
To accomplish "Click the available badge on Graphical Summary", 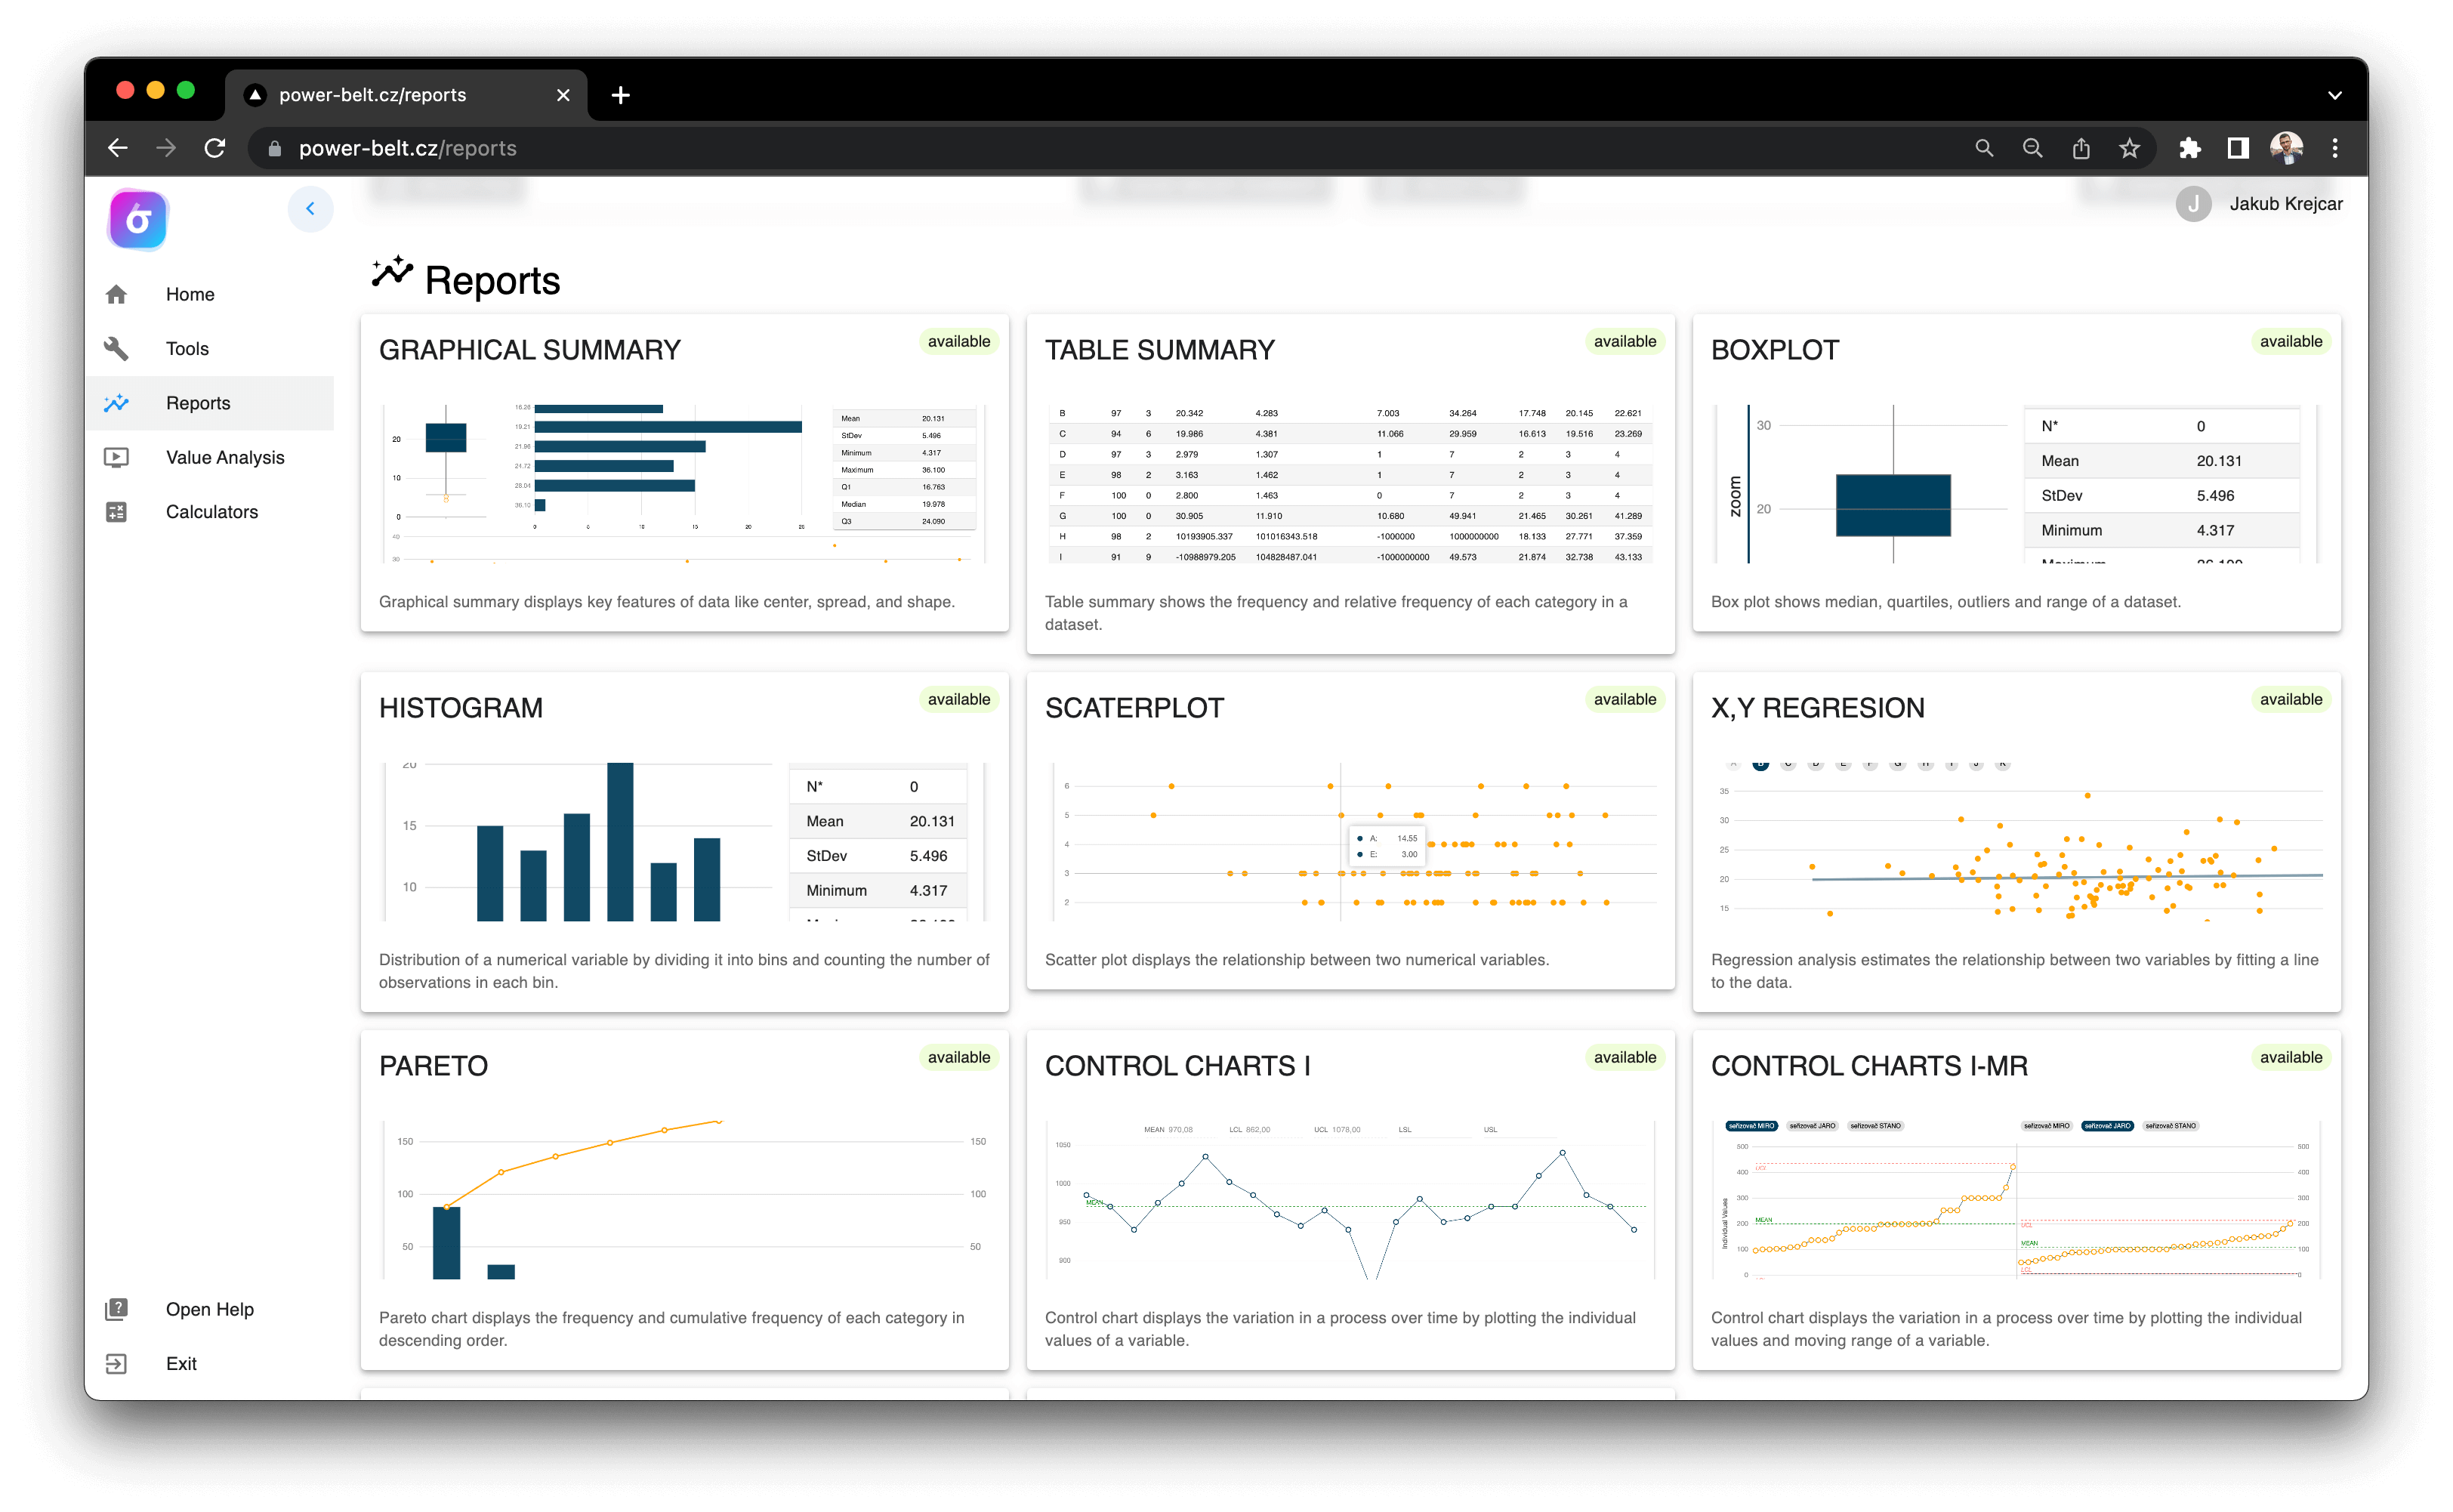I will [958, 341].
